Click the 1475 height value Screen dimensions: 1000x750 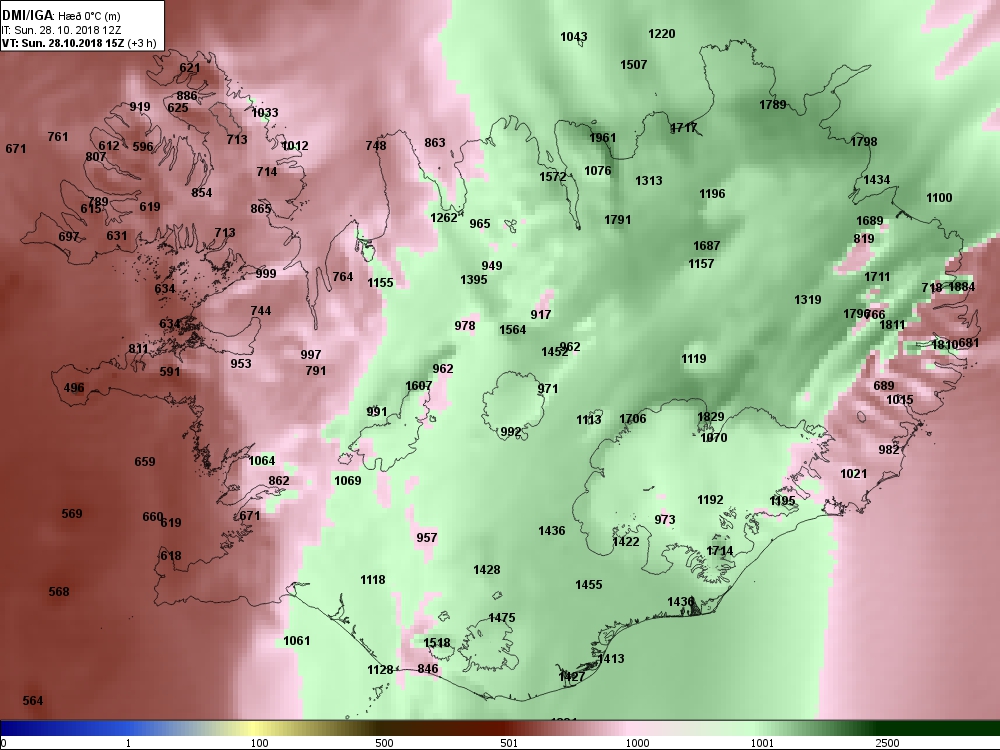pyautogui.click(x=501, y=618)
